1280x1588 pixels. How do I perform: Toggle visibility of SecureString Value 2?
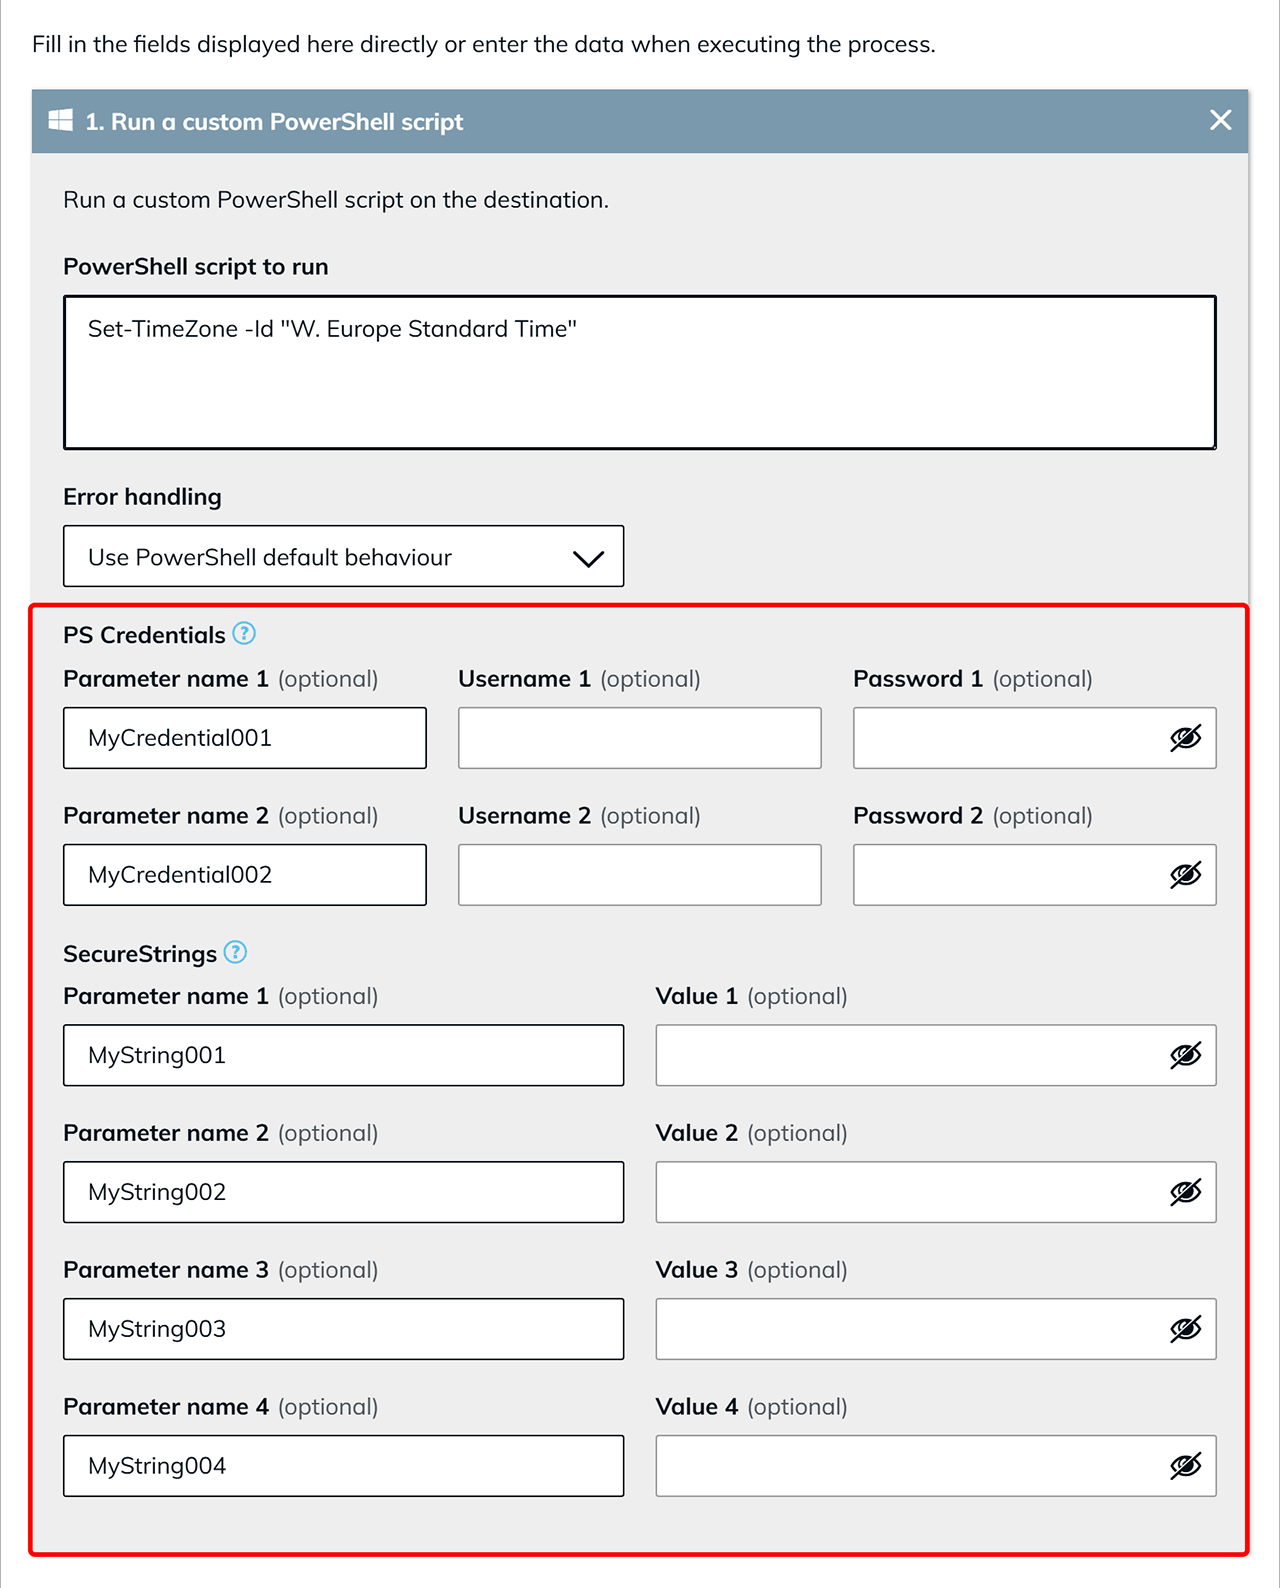1185,1192
